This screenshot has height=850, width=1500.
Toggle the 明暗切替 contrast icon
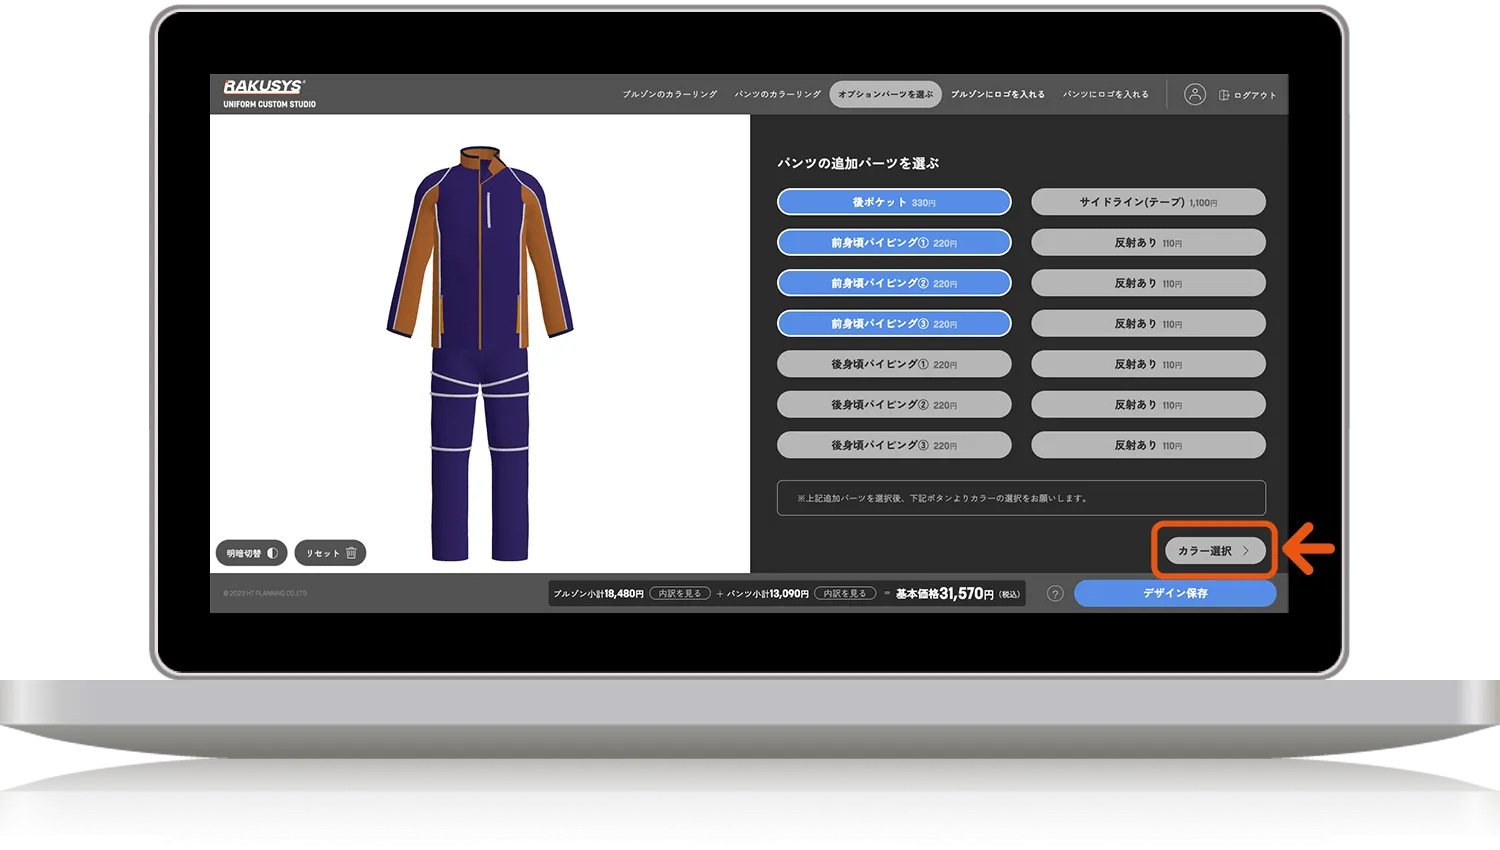[x=272, y=553]
